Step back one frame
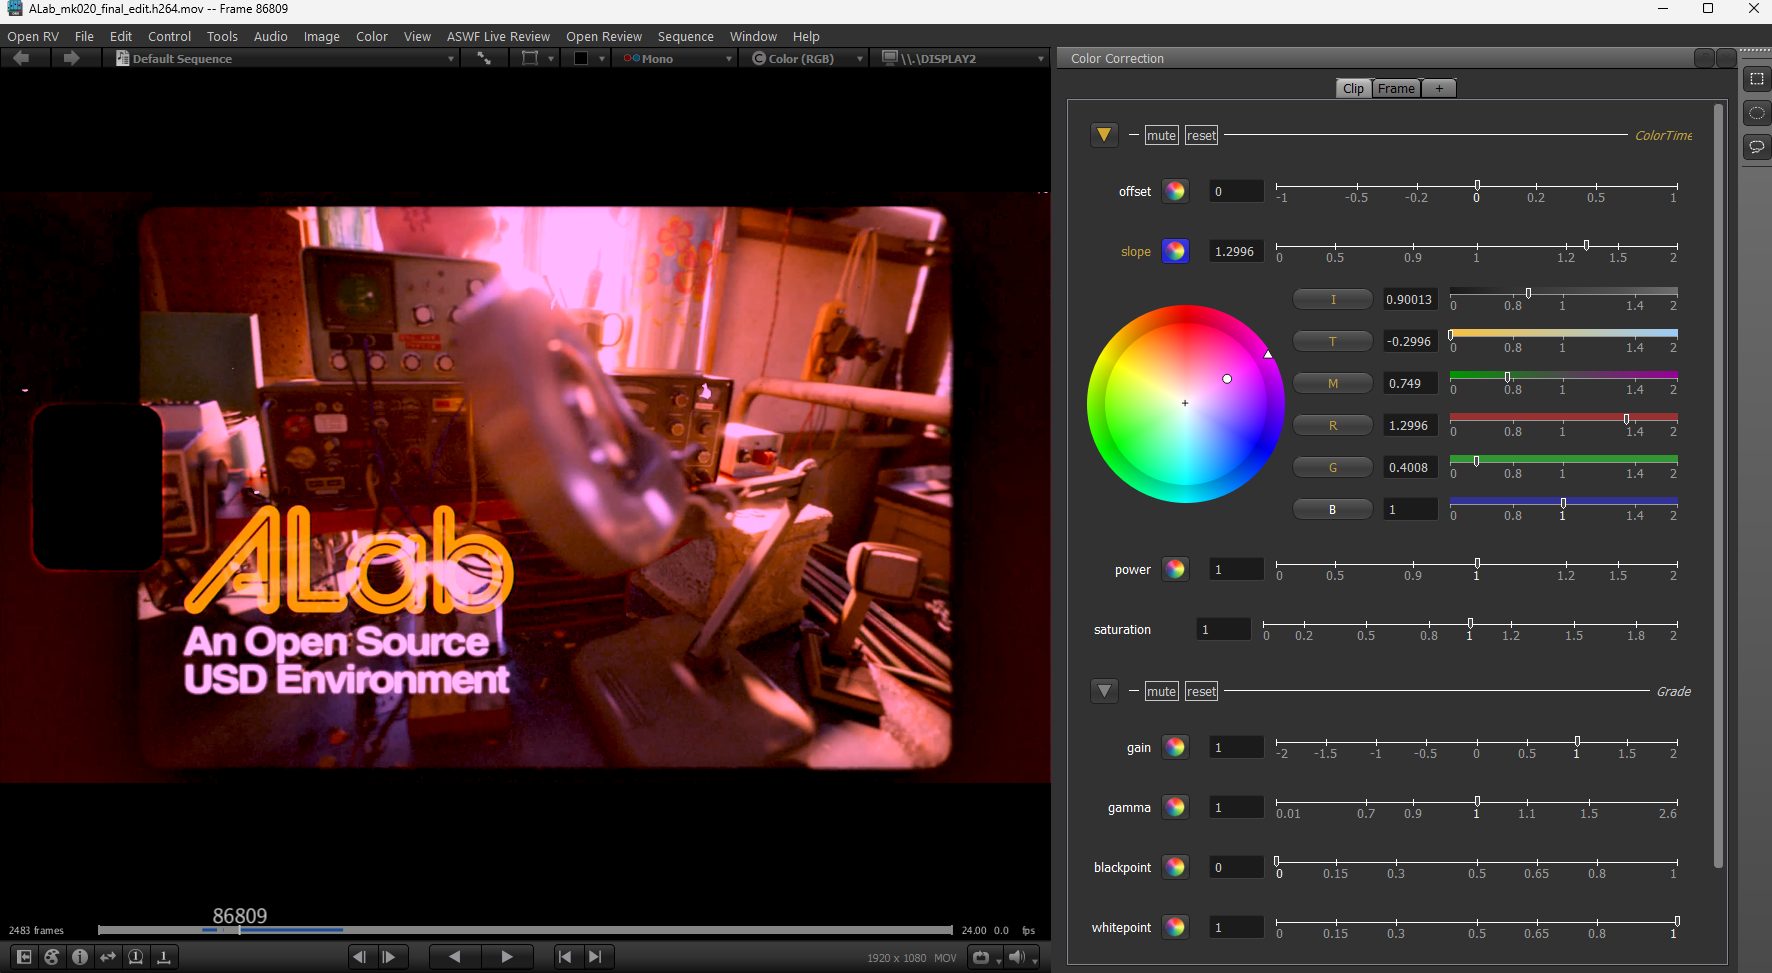This screenshot has width=1772, height=973. click(359, 957)
